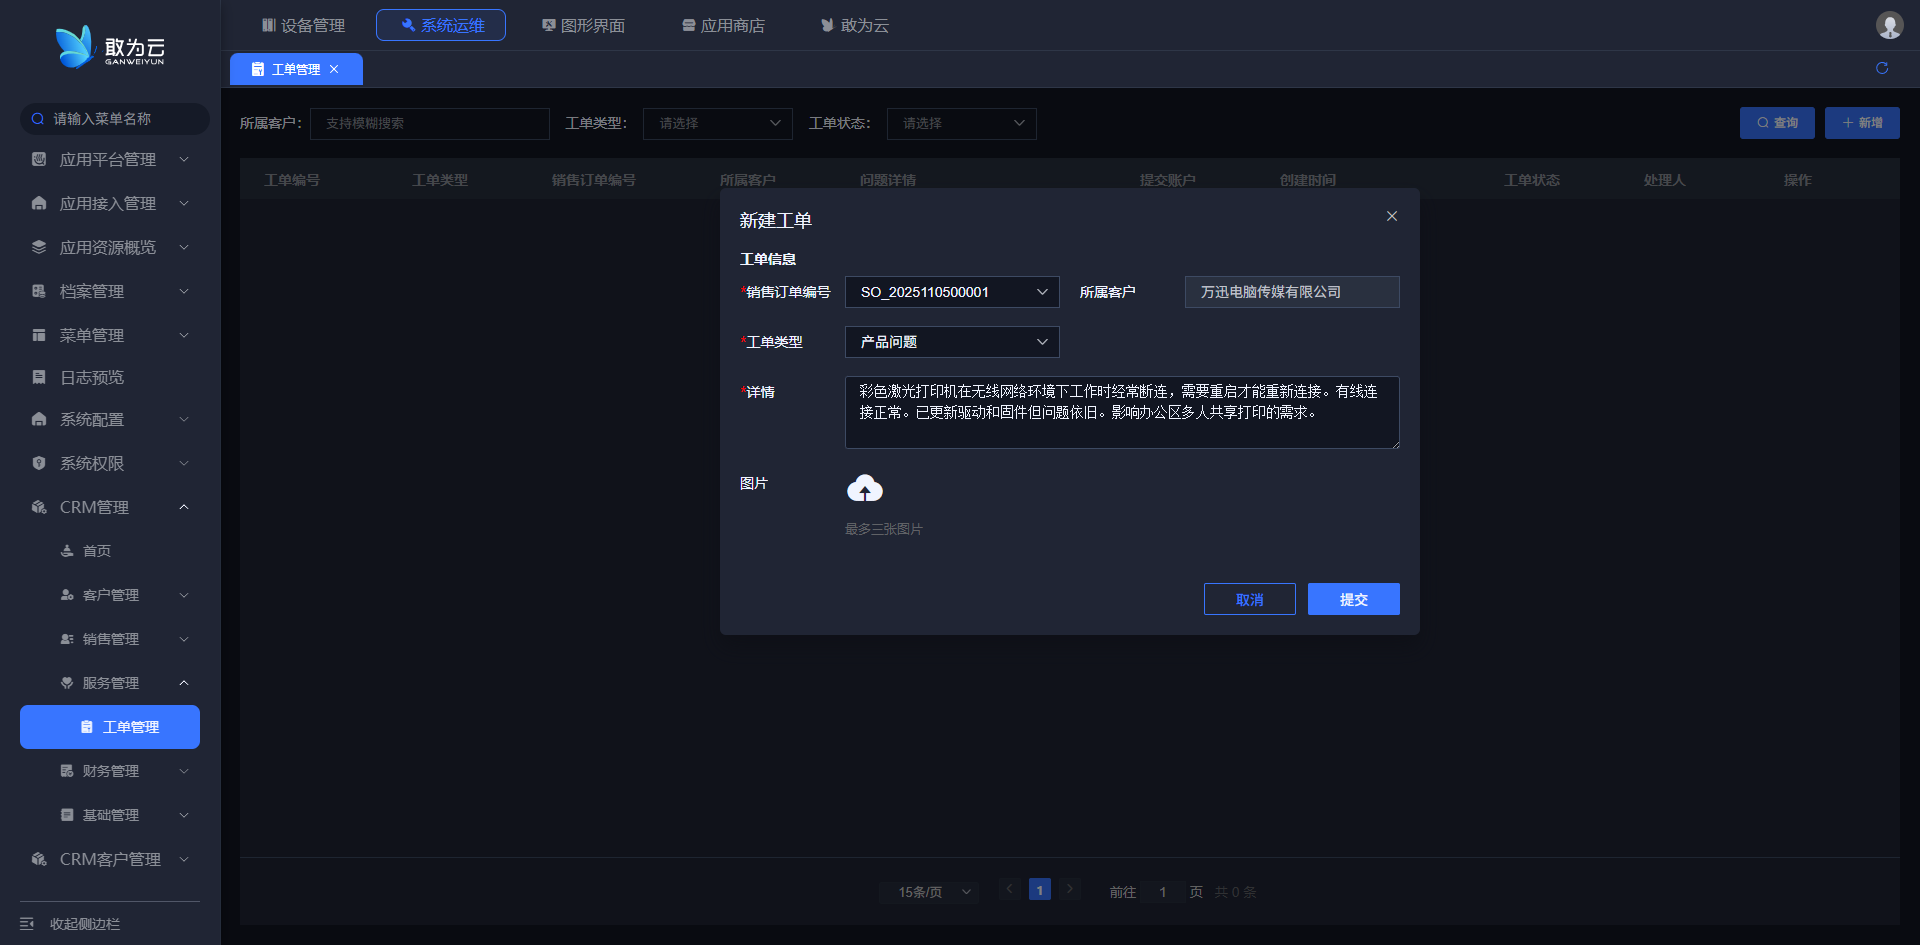Select the 系统运维 top menu
The height and width of the screenshot is (945, 1920).
coord(441,25)
